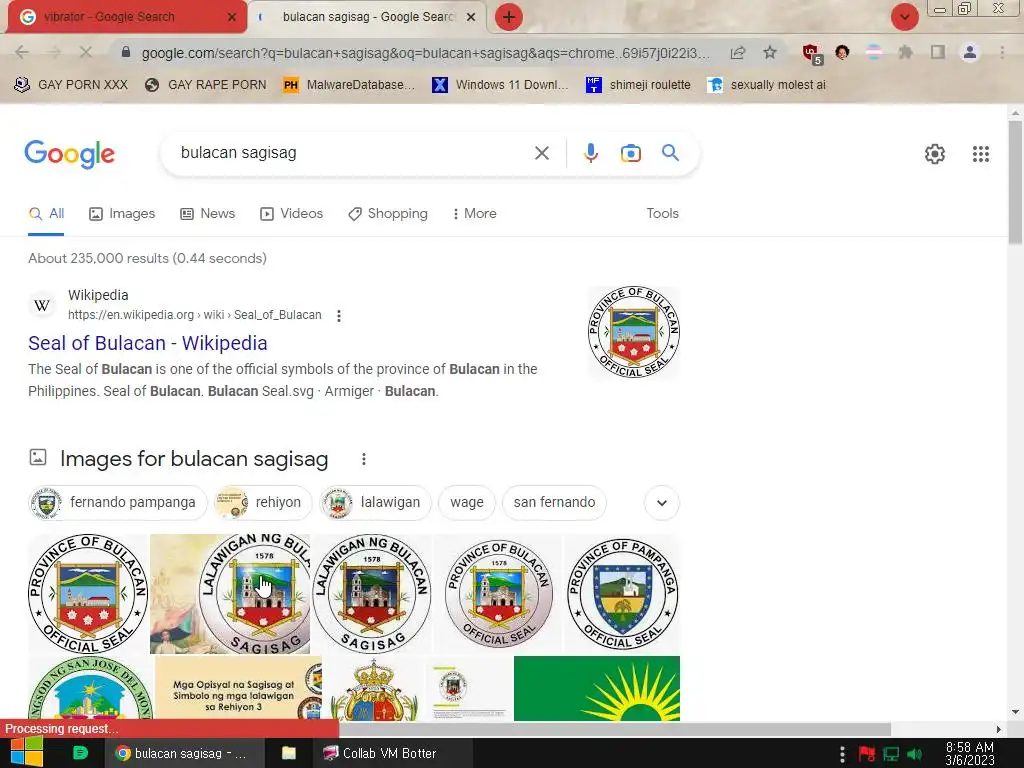The width and height of the screenshot is (1024, 768).
Task: Open first 'Province of Bulacan Official Seal' image
Action: click(88, 594)
